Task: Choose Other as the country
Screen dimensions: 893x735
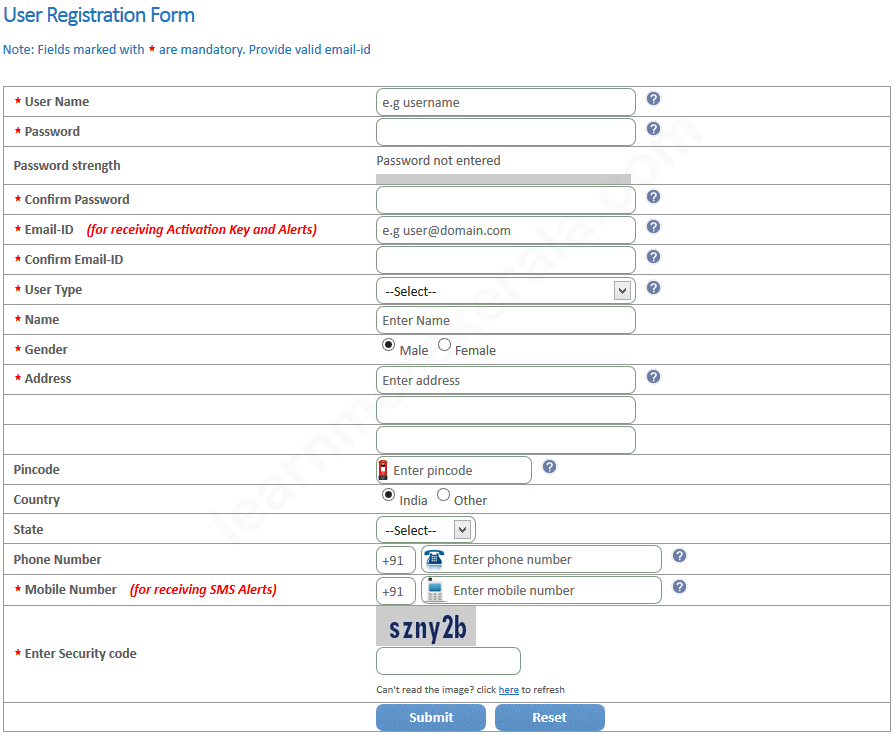Action: pyautogui.click(x=443, y=494)
